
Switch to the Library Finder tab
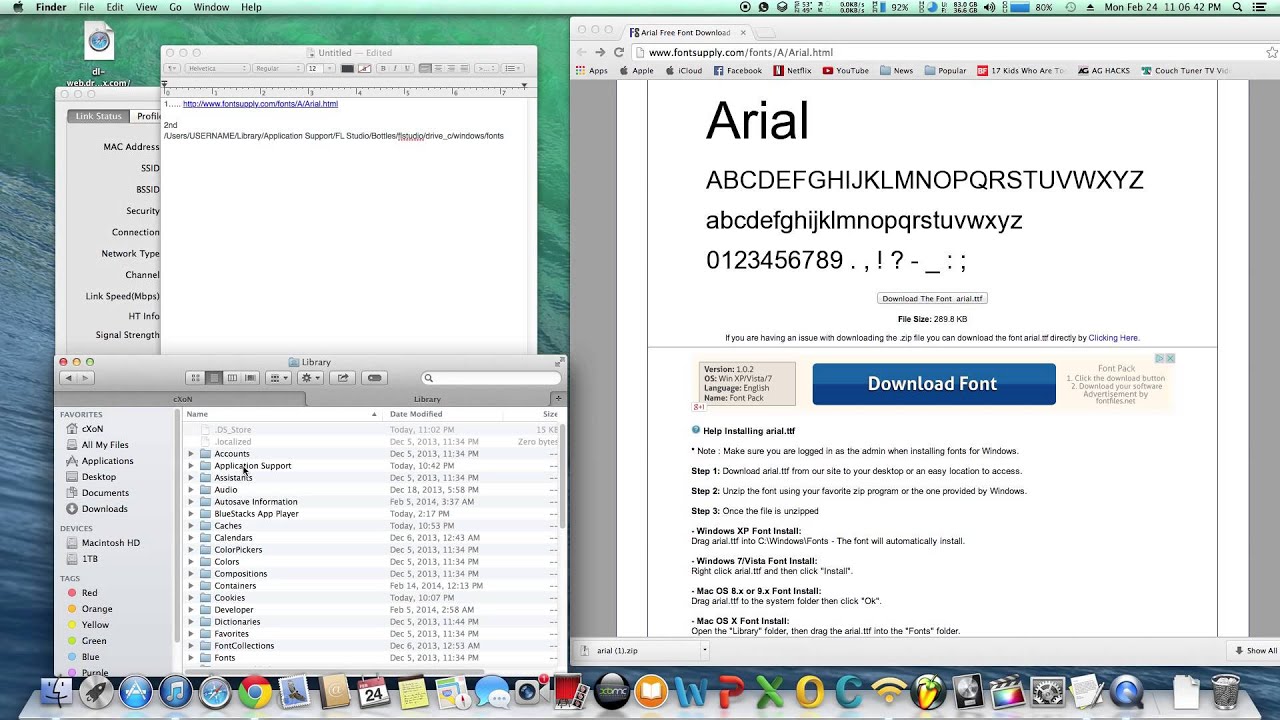(x=427, y=399)
